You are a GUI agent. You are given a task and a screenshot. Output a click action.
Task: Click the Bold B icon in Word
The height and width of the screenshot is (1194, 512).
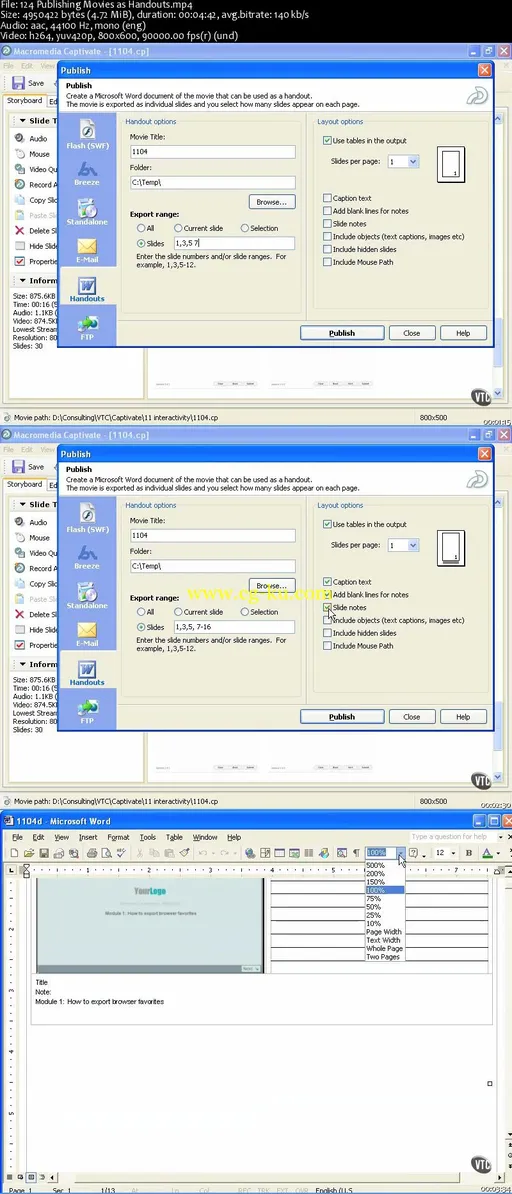coord(469,853)
